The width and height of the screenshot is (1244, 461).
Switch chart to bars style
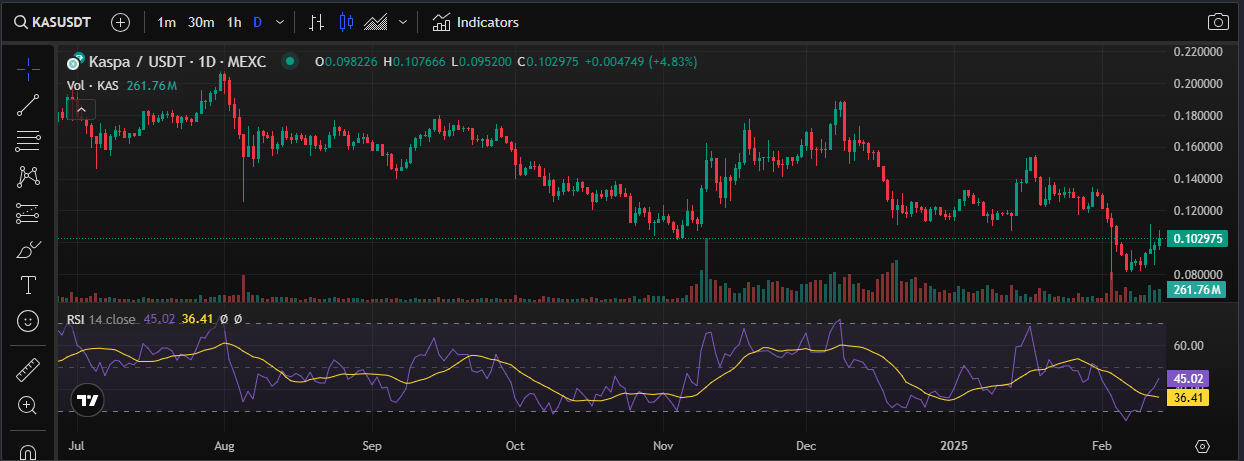click(x=316, y=22)
